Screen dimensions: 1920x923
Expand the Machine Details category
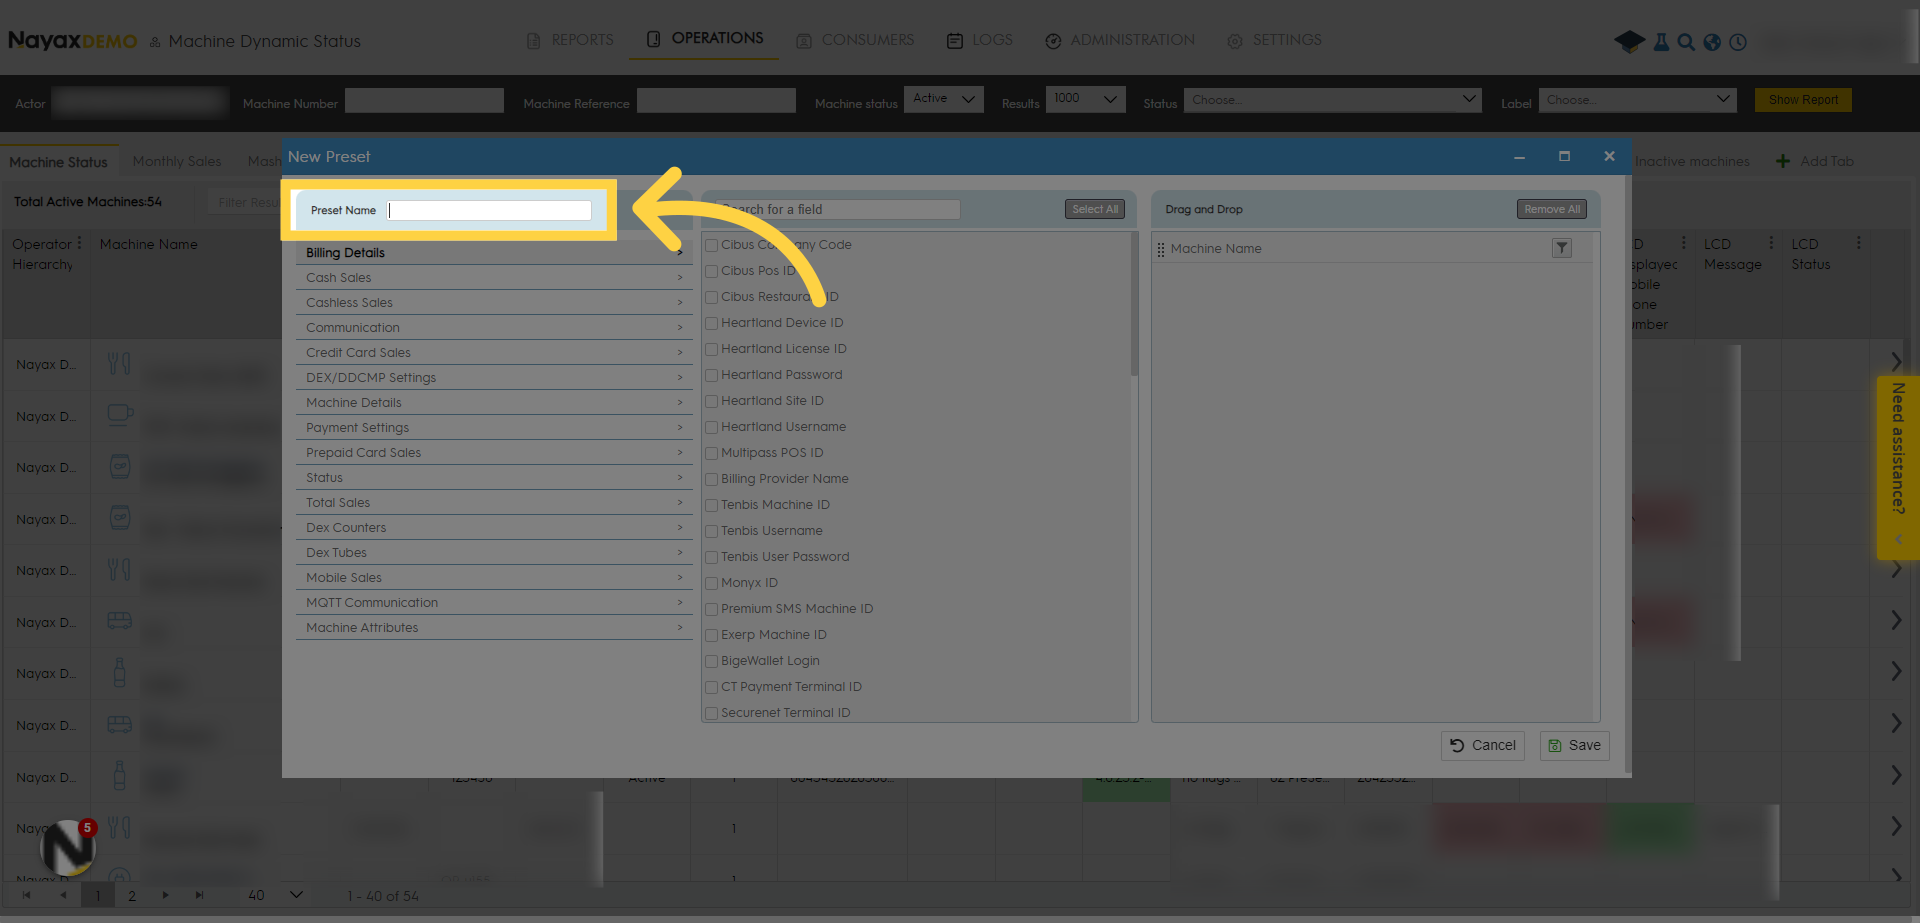click(494, 402)
